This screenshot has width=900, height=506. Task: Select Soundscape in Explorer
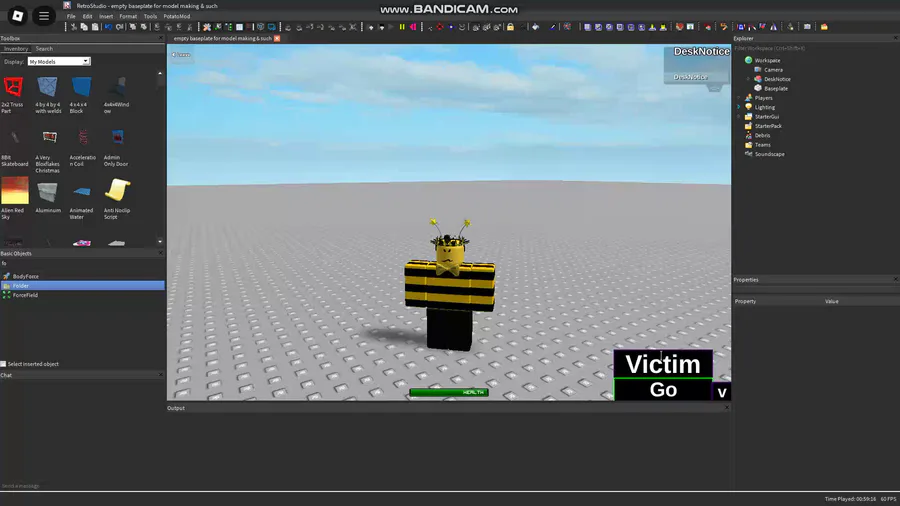pos(769,154)
